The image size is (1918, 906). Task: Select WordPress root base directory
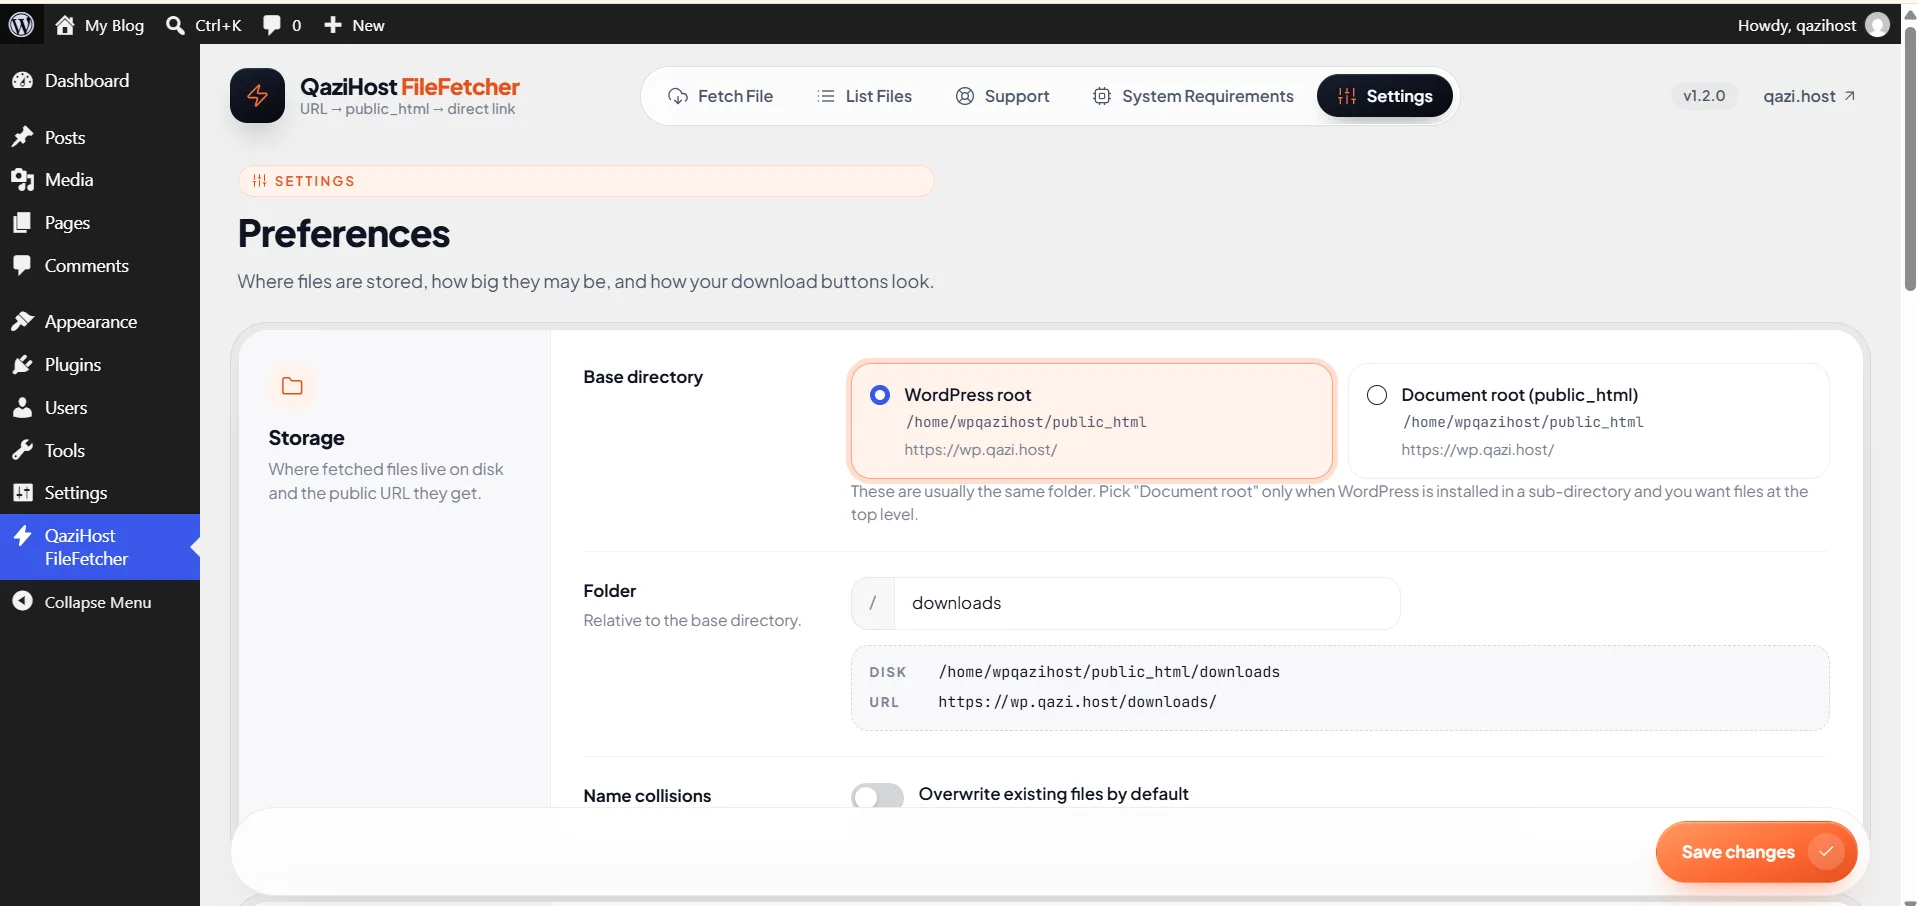point(1091,421)
